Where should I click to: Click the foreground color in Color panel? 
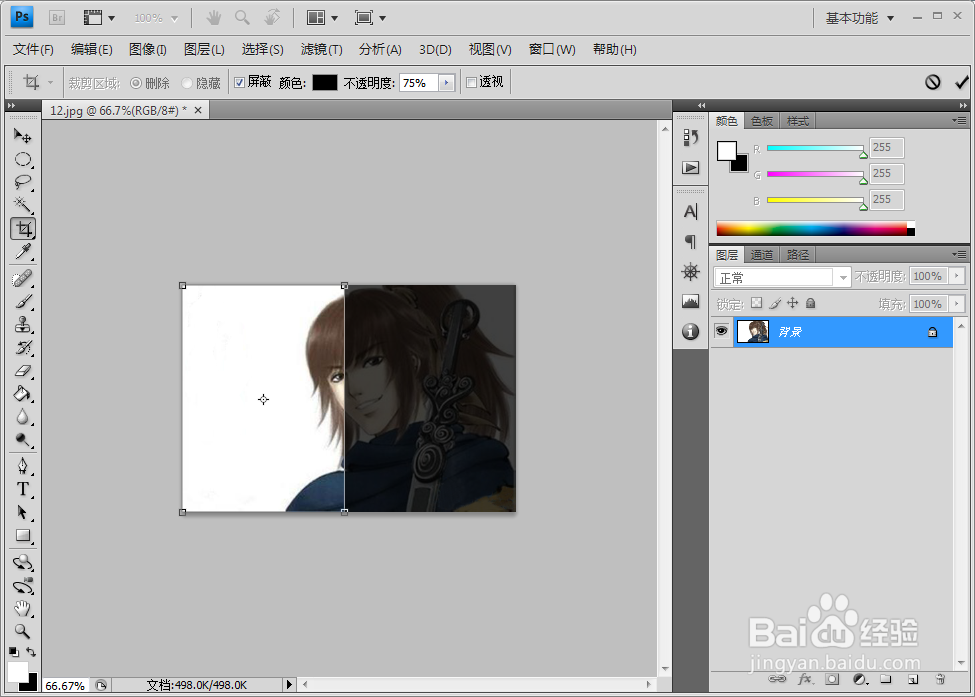726,151
